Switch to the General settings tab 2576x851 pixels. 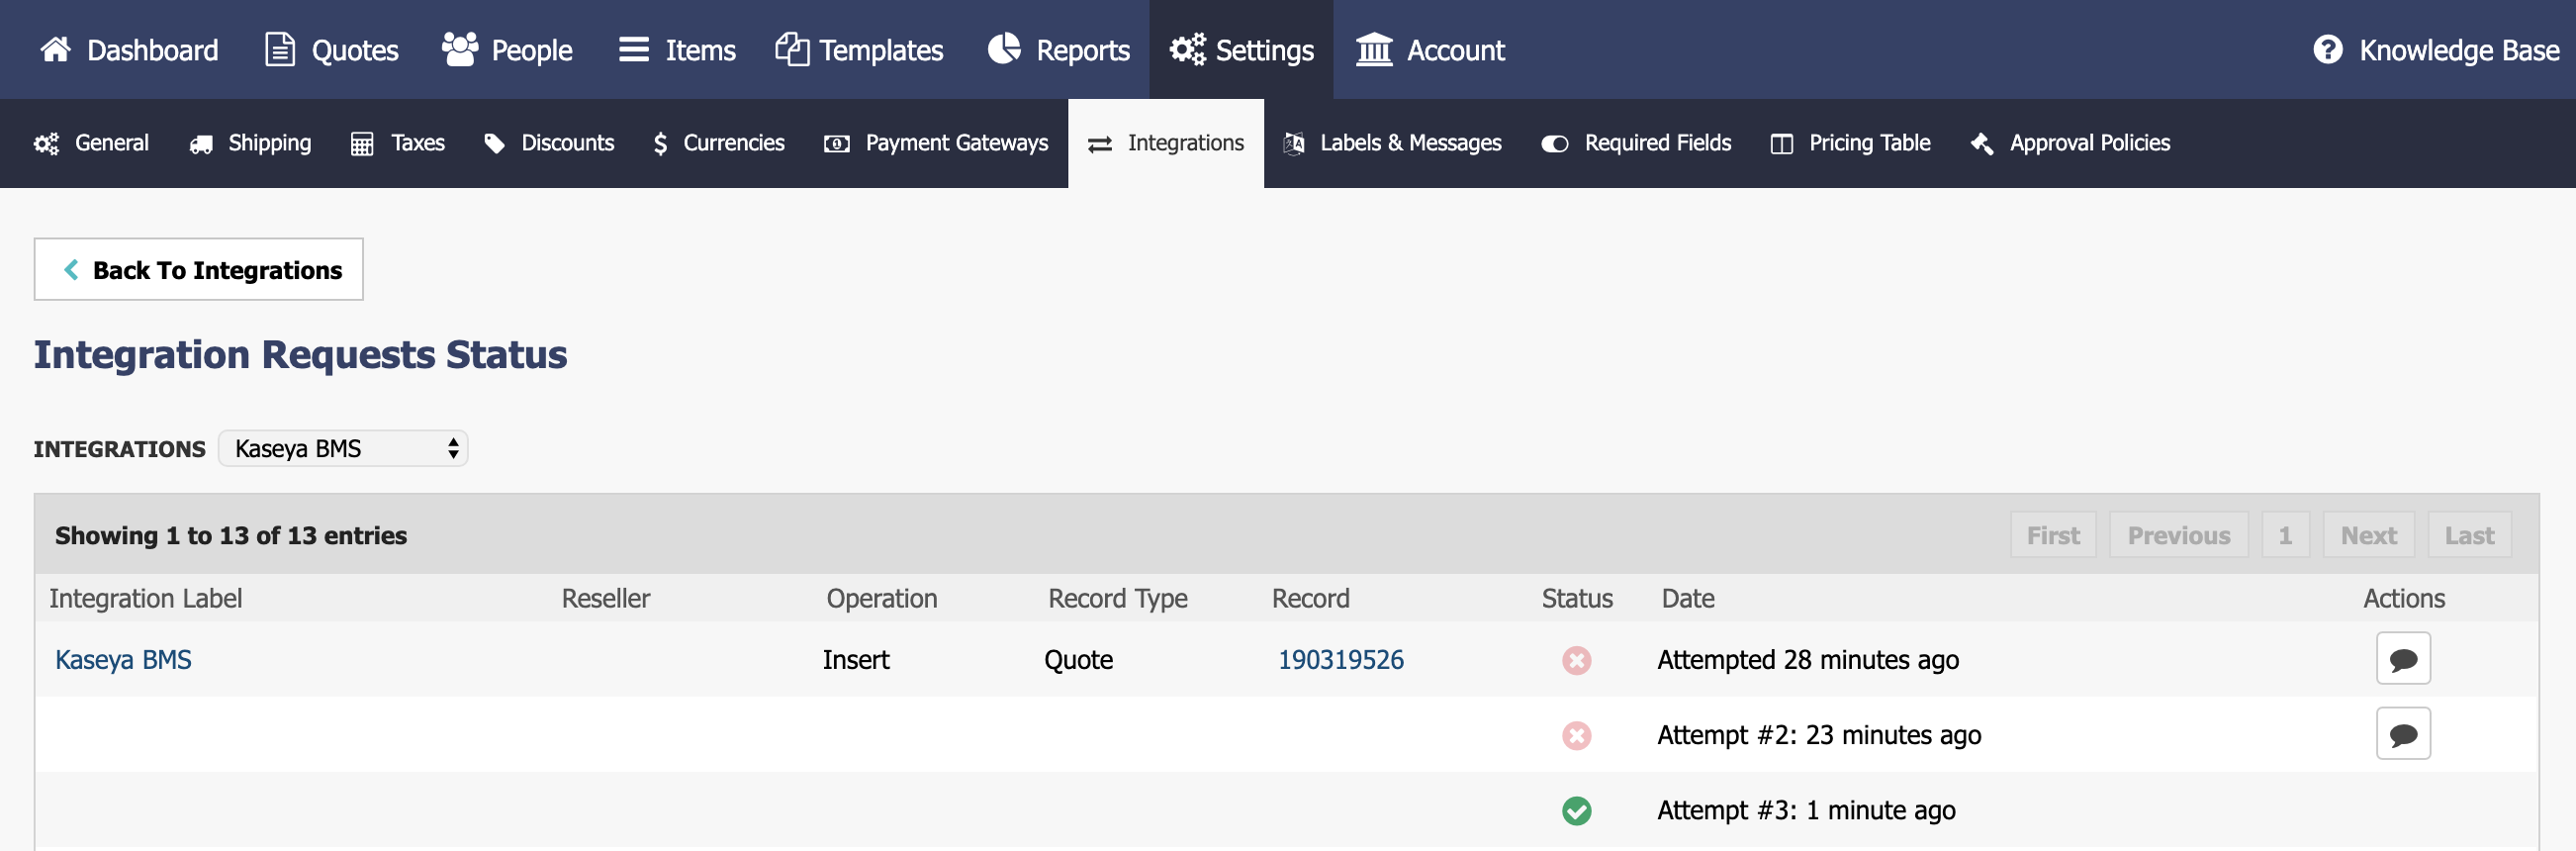click(x=91, y=143)
